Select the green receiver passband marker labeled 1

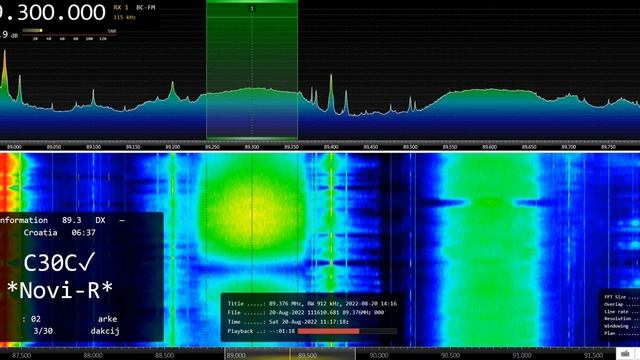(252, 9)
